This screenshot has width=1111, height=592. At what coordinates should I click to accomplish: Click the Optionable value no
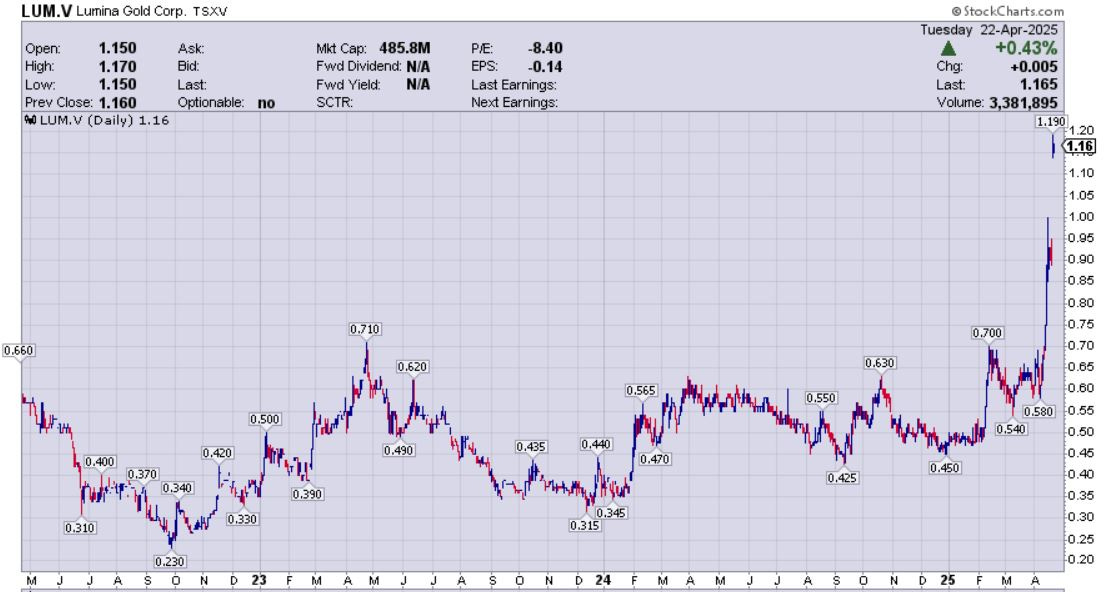(x=266, y=103)
